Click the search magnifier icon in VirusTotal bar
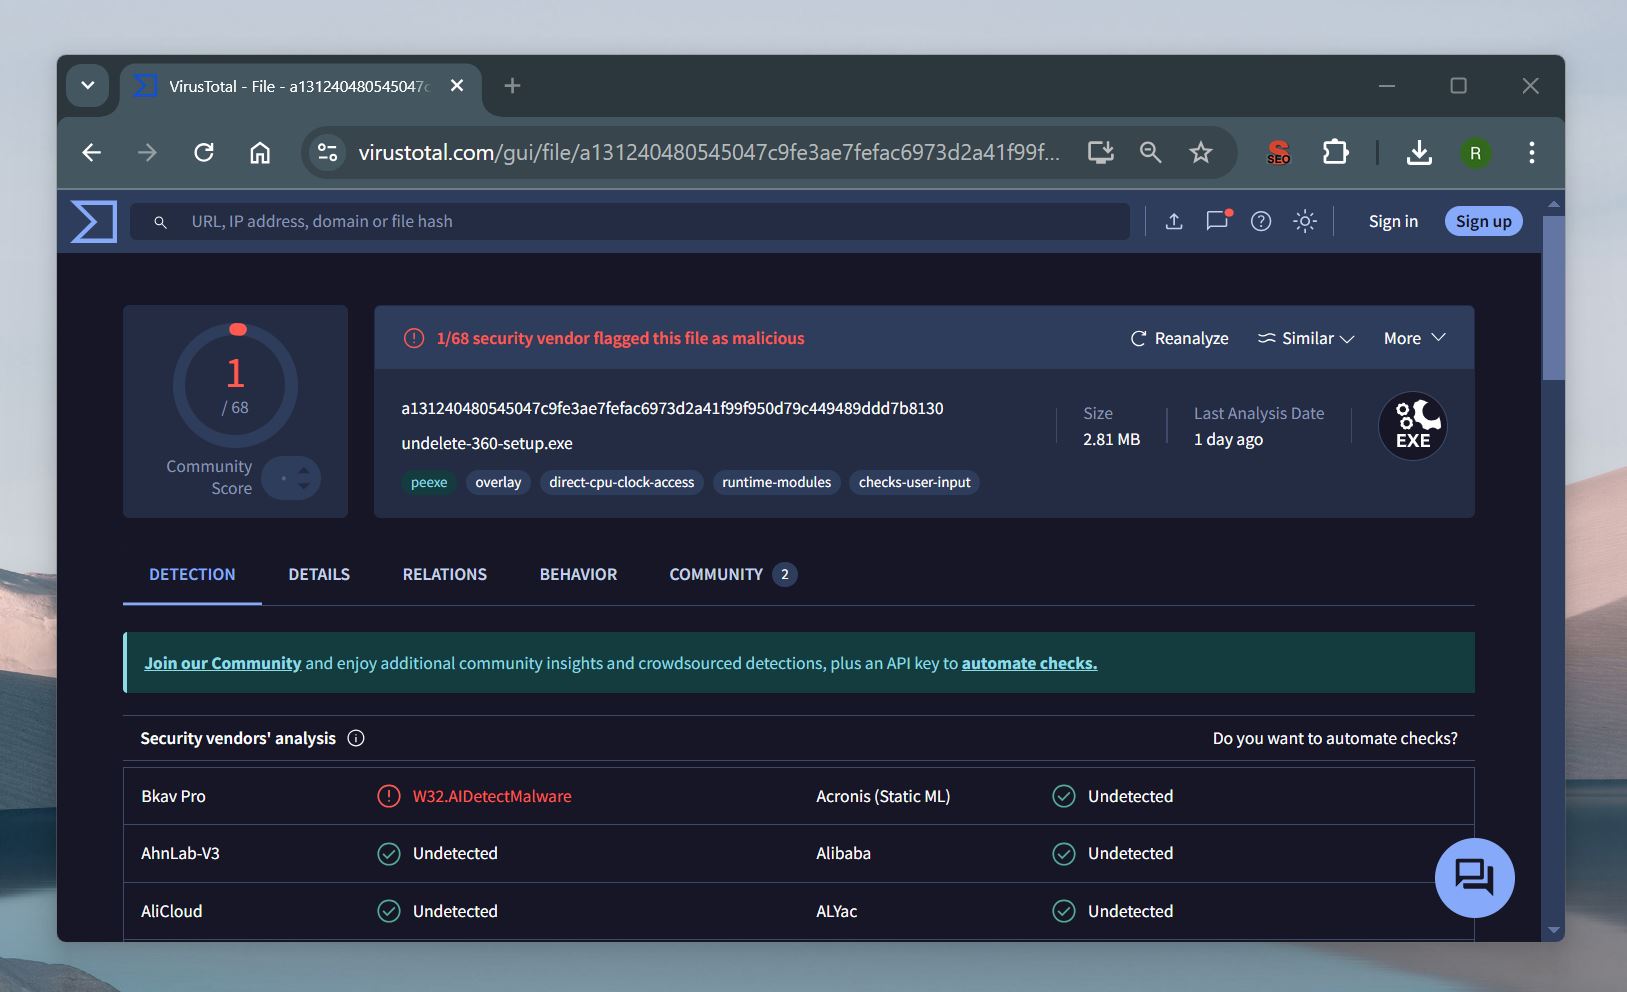The image size is (1627, 992). pyautogui.click(x=160, y=222)
